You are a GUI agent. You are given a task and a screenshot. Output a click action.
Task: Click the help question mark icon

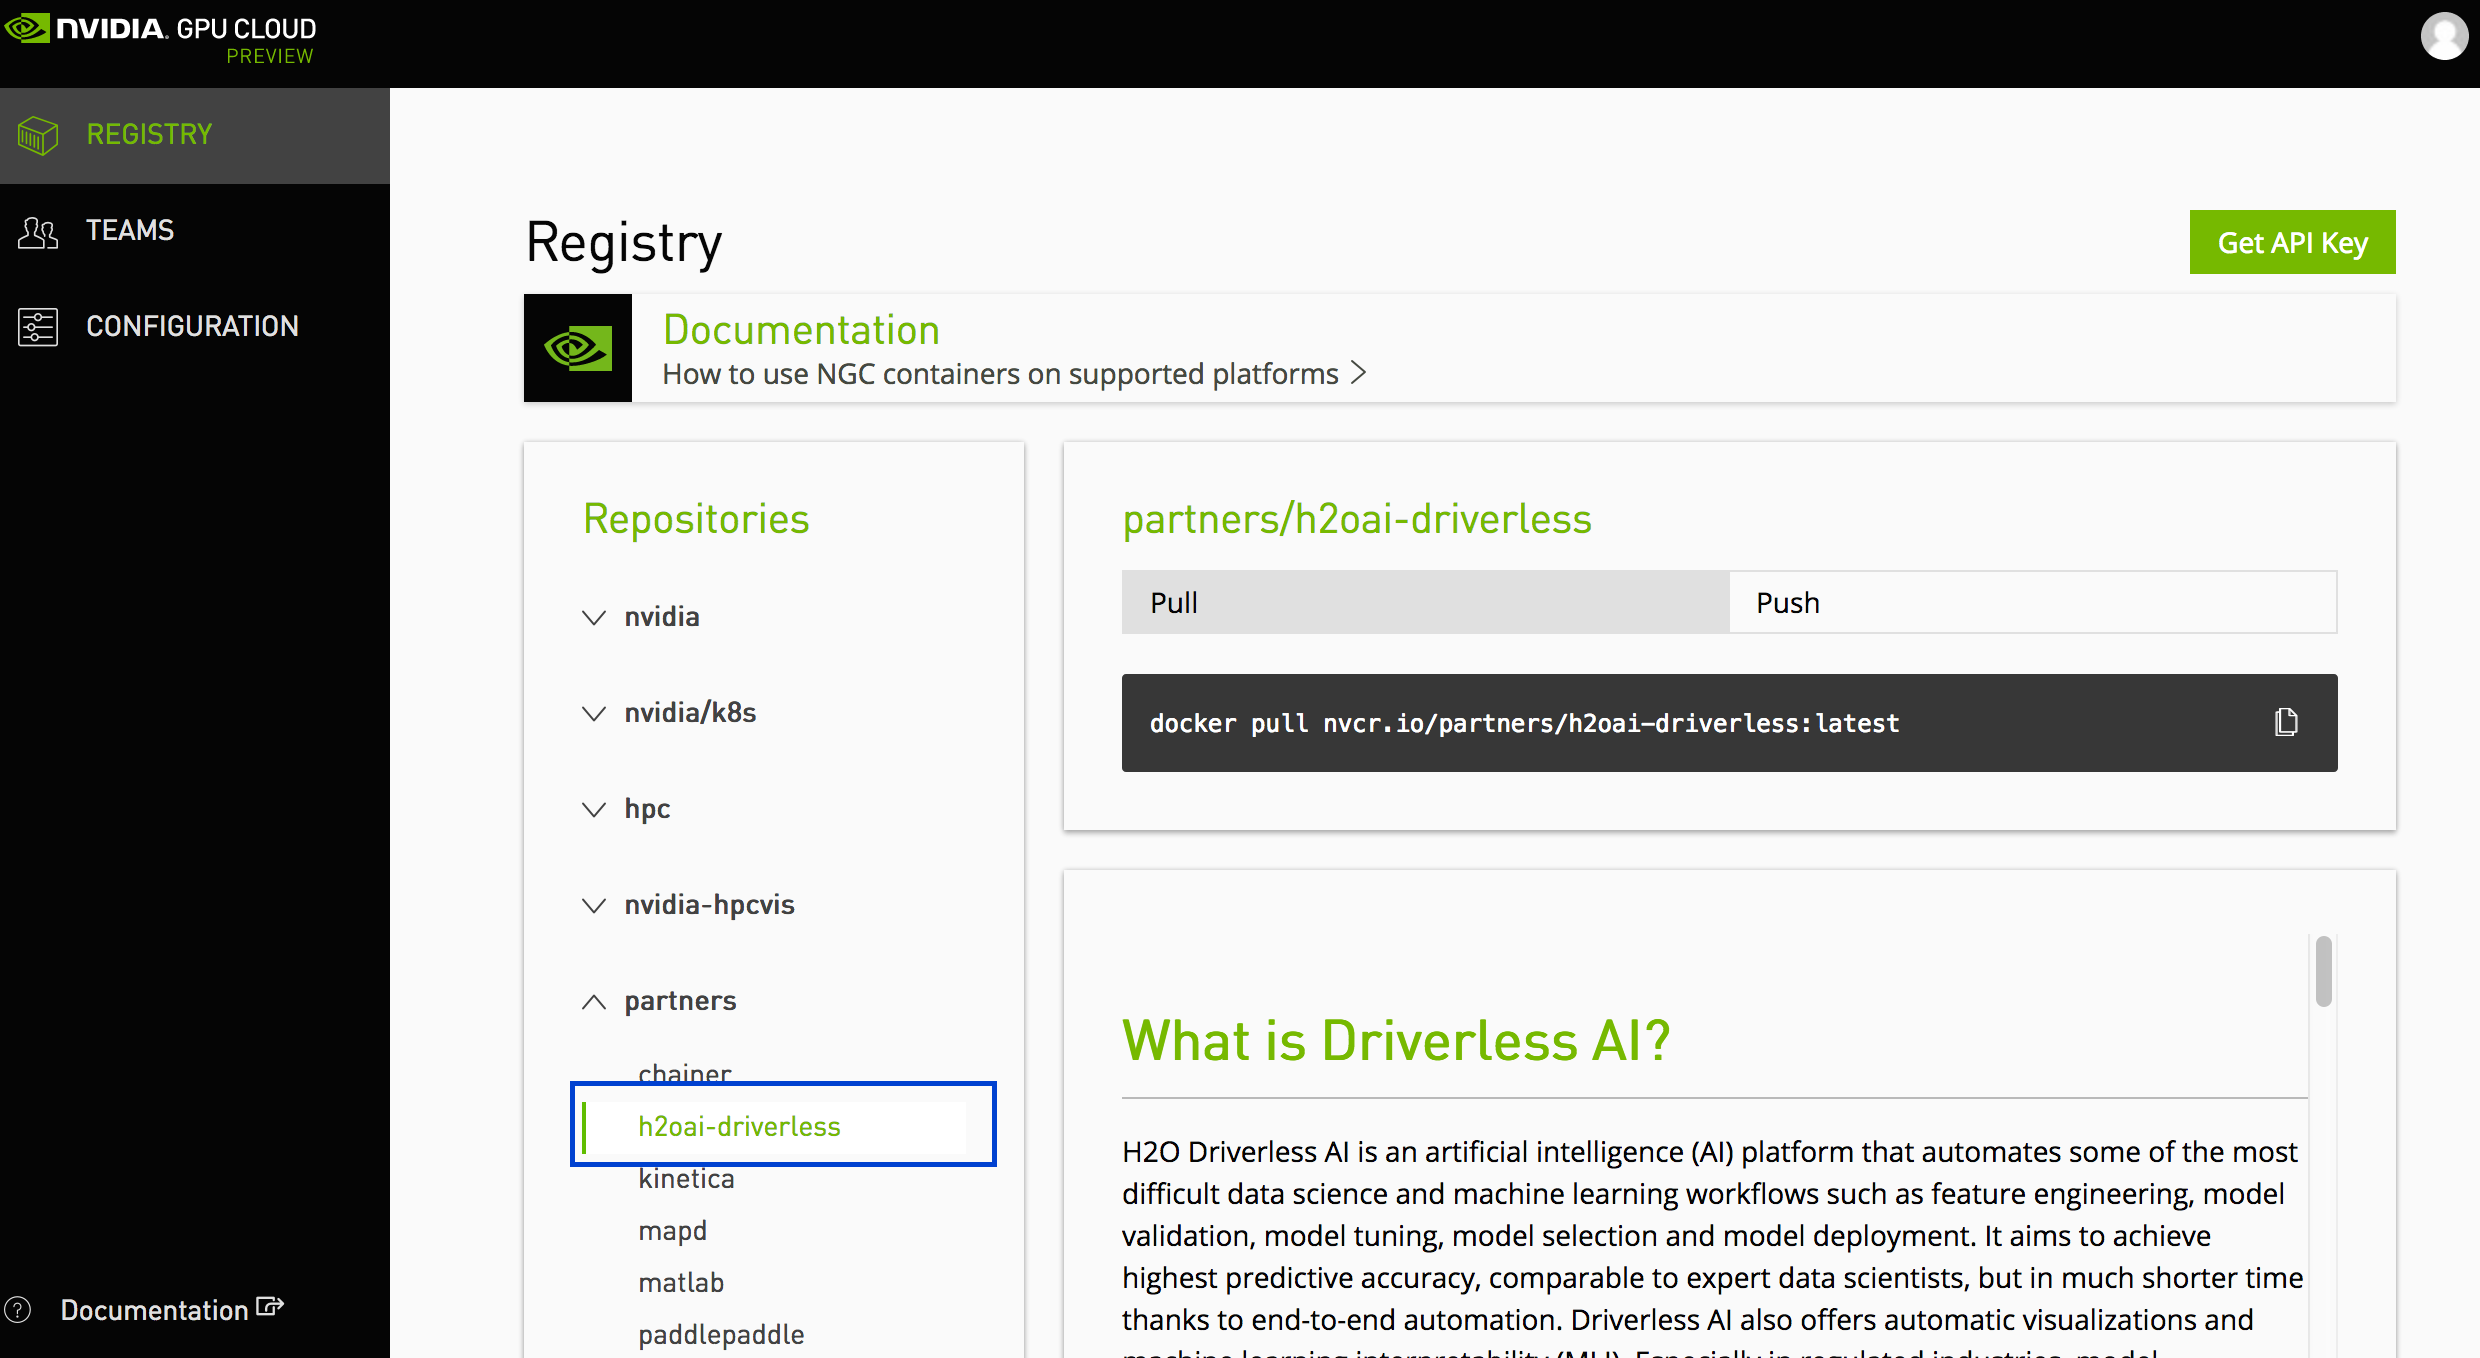pyautogui.click(x=18, y=1310)
